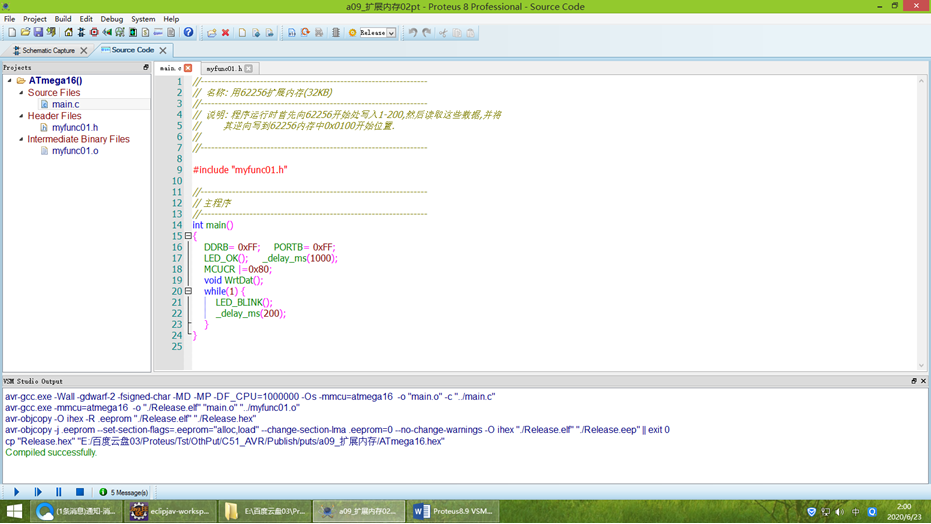Click the New Project toolbar icon
Screen dimensions: 931x524
[11, 33]
